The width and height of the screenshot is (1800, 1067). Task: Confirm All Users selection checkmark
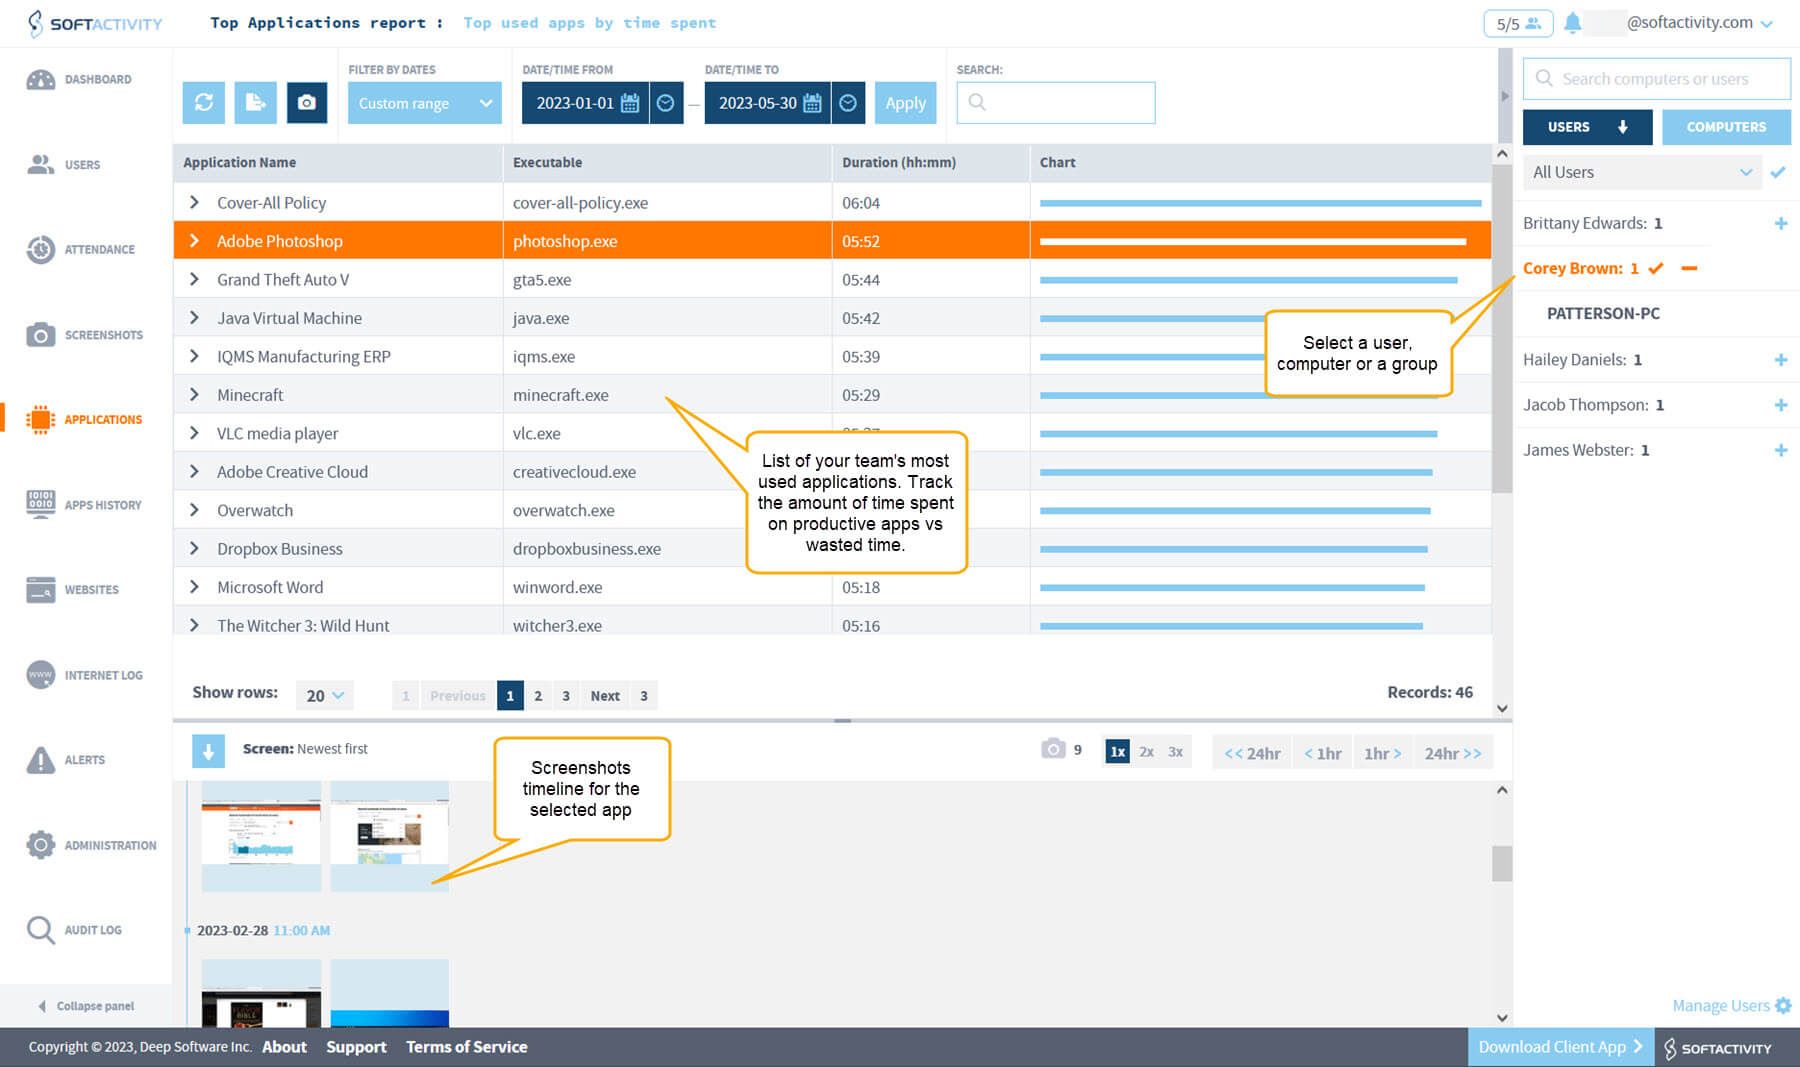tap(1778, 172)
